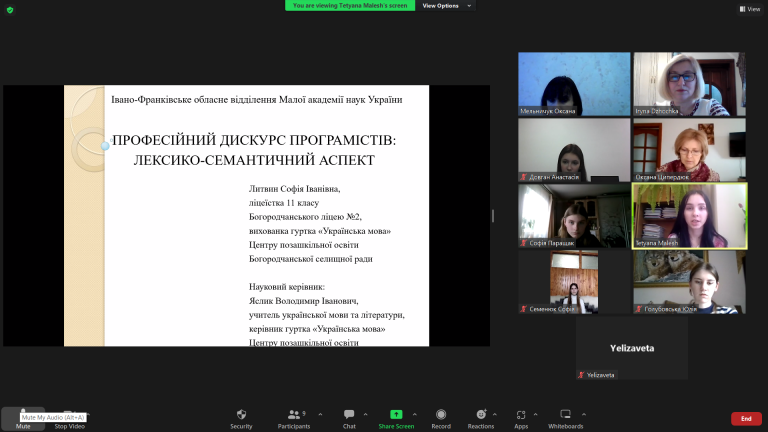Click the green encryption shield icon
This screenshot has height=432, width=768.
[10, 10]
